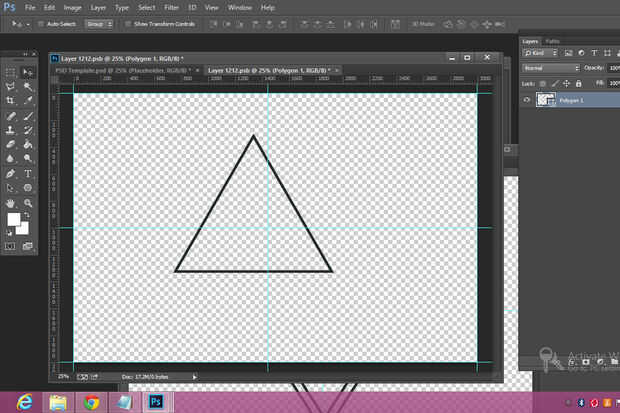The height and width of the screenshot is (413, 620).
Task: Open the layer blend mode Normal dropdown
Action: click(551, 68)
